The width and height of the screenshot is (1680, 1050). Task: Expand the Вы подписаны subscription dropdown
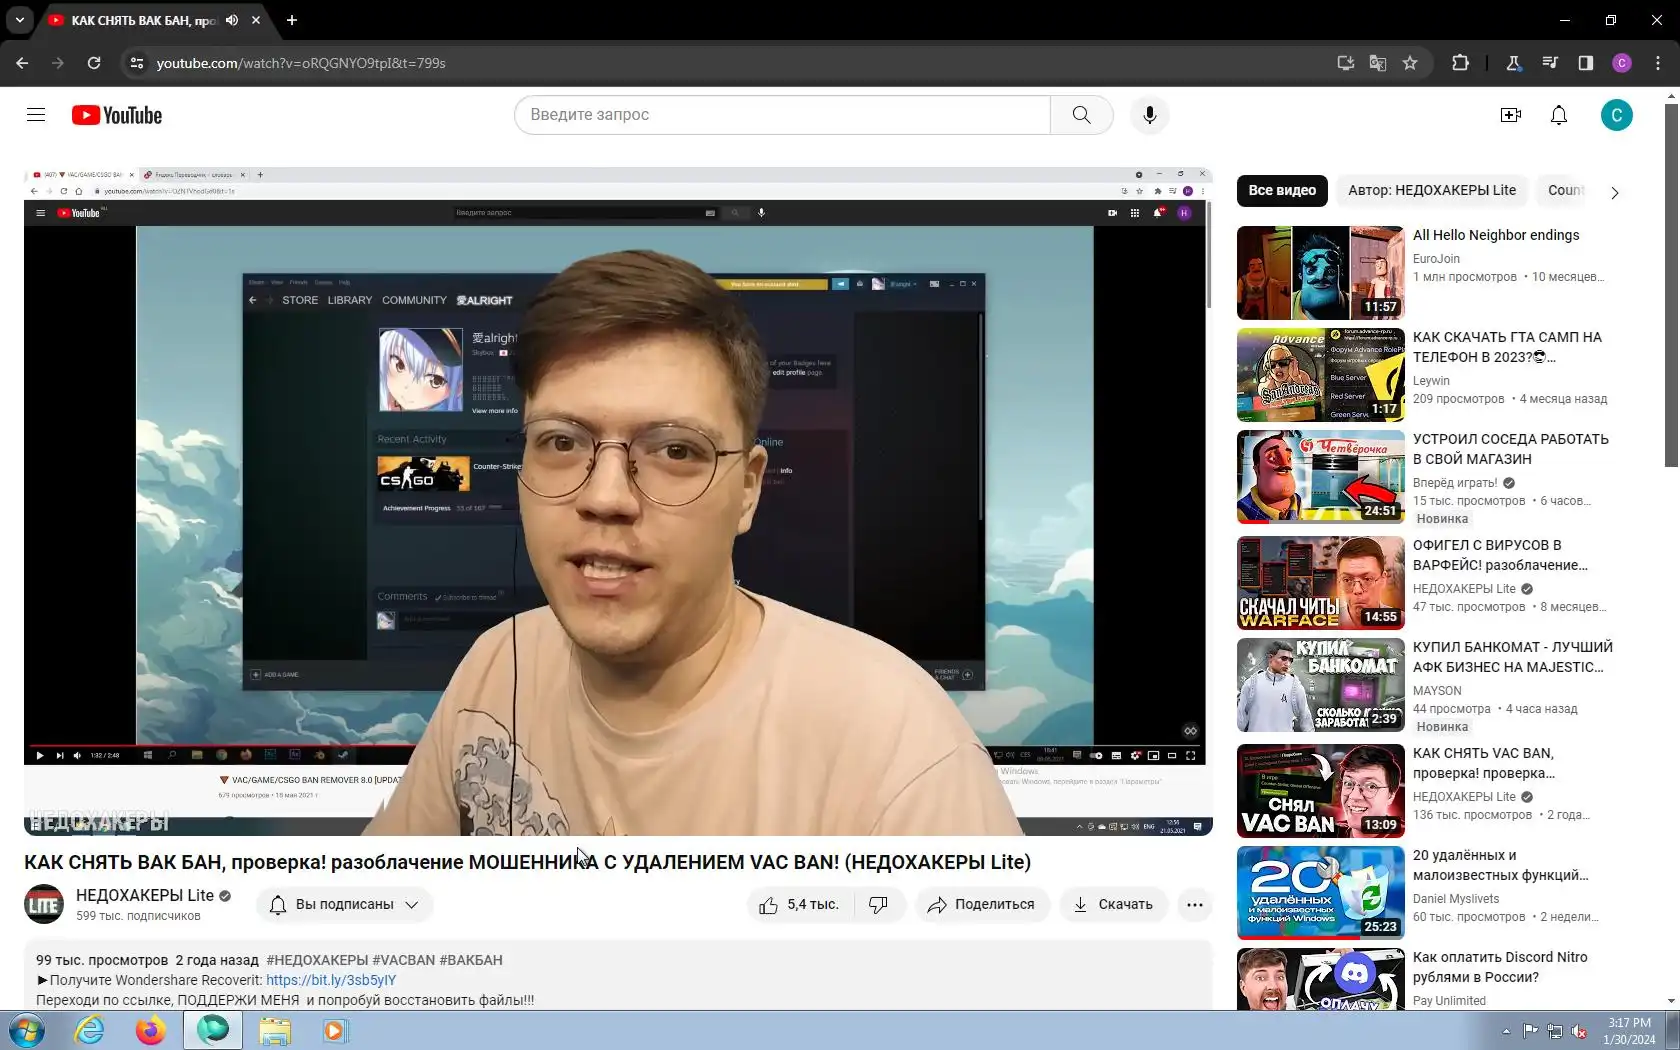345,905
